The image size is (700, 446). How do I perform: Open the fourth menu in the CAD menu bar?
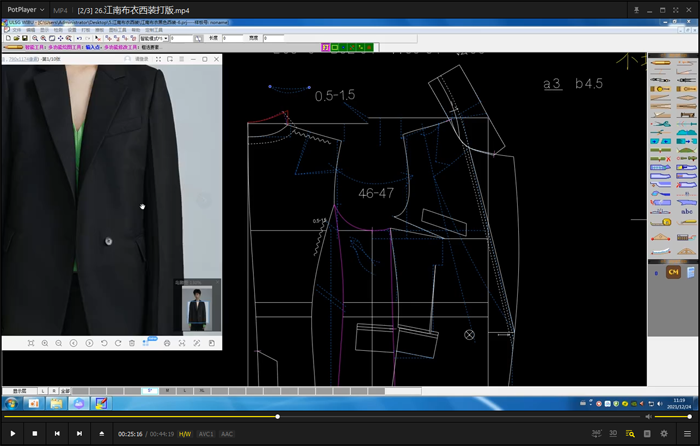pyautogui.click(x=58, y=30)
